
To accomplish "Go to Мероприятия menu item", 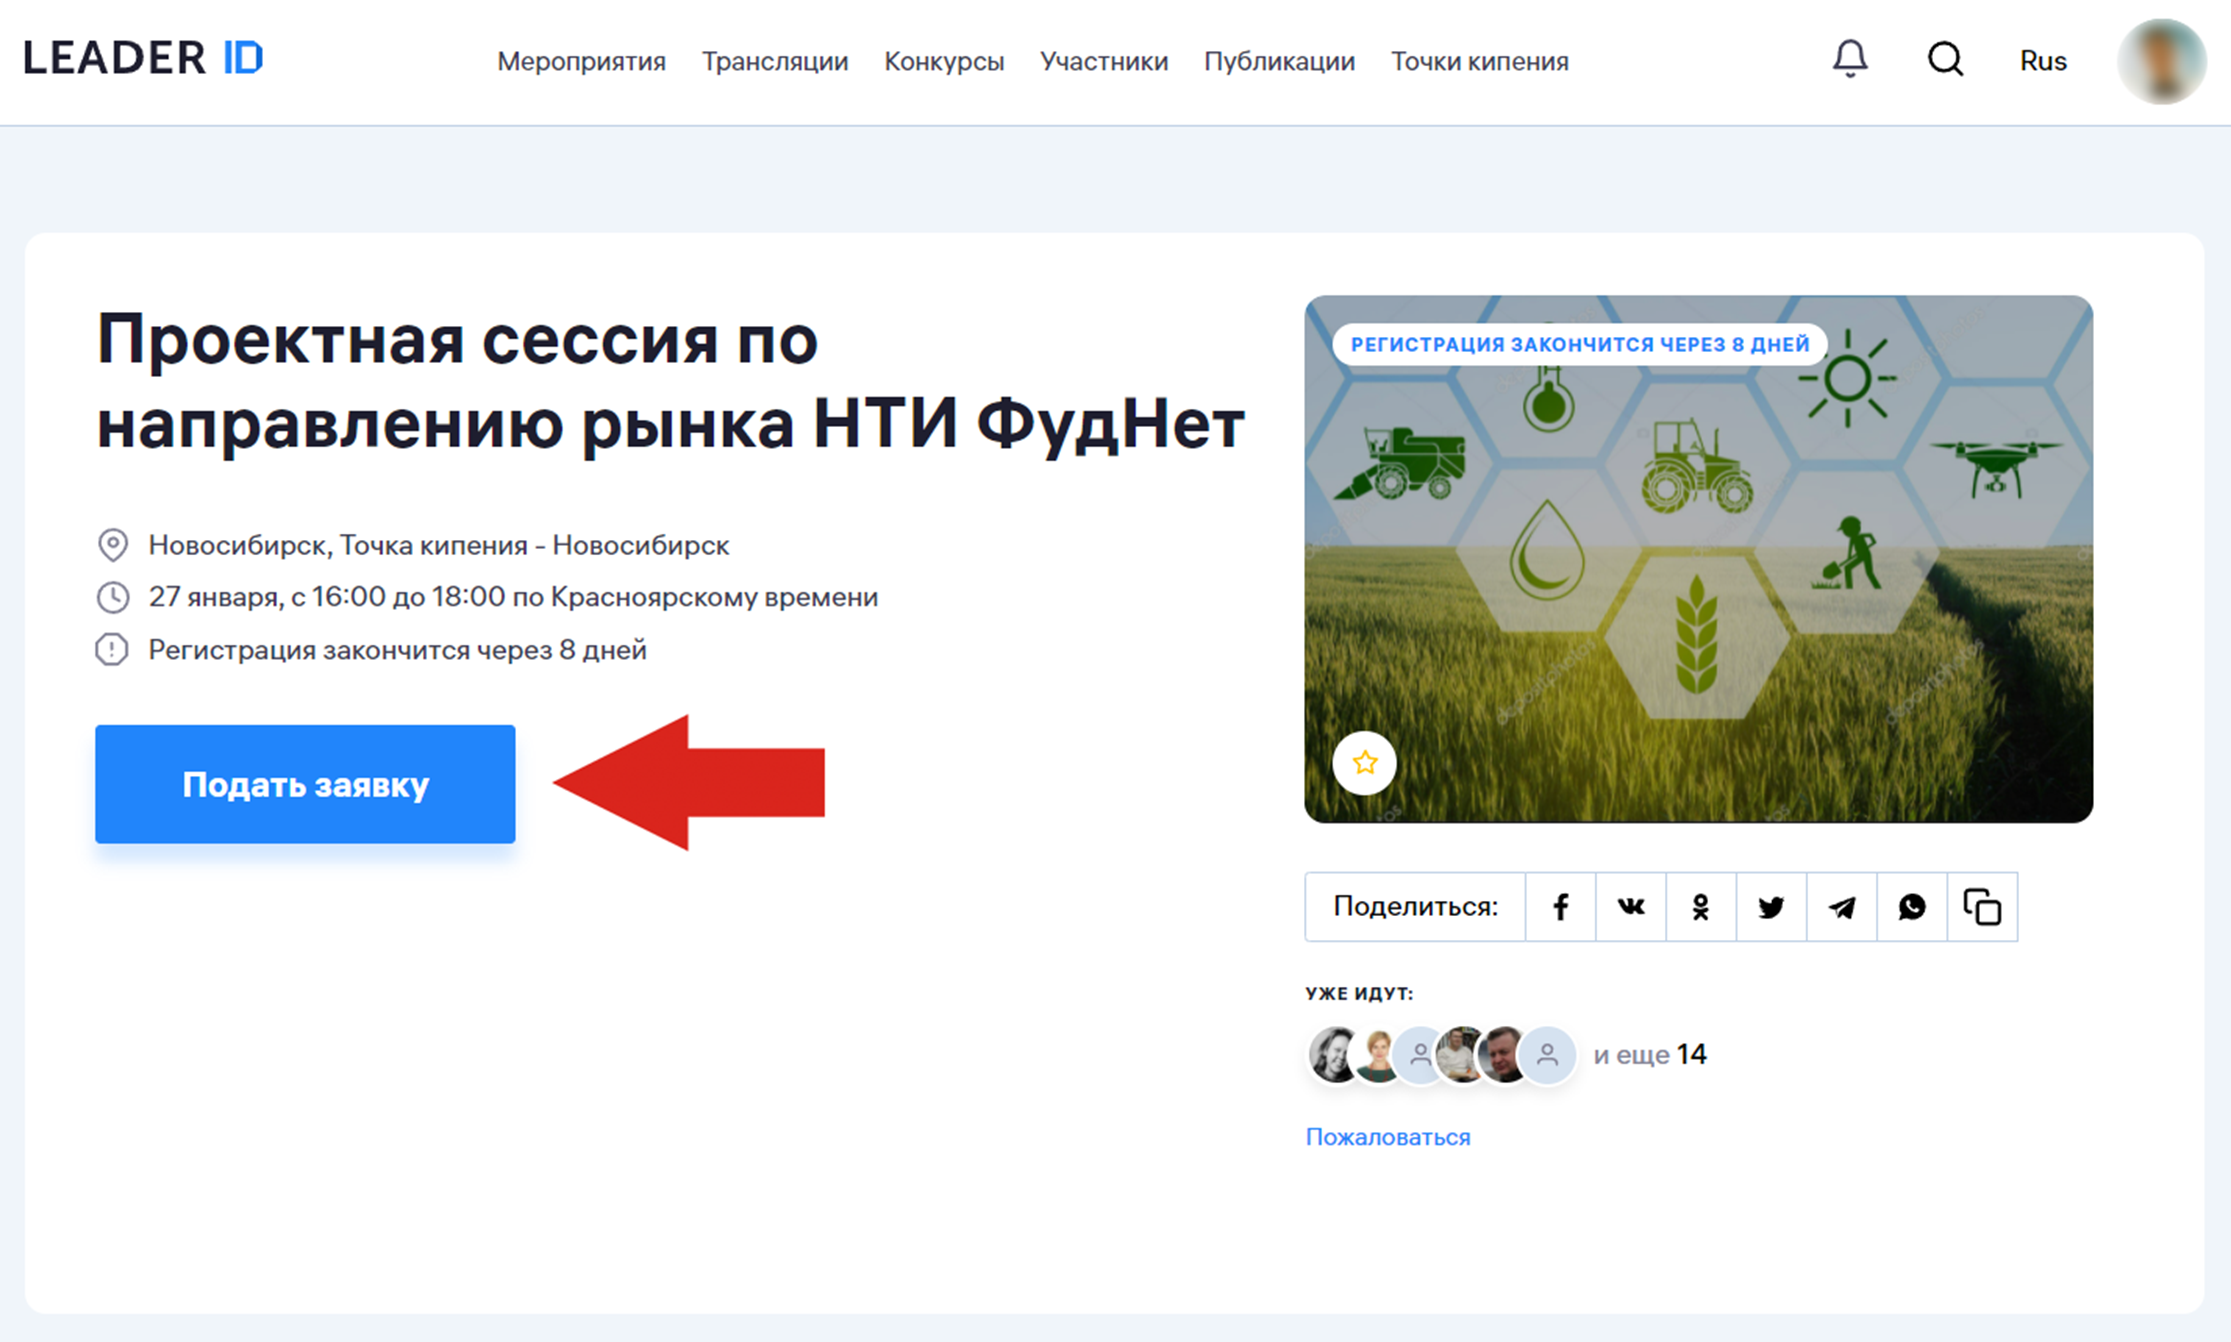I will (581, 61).
